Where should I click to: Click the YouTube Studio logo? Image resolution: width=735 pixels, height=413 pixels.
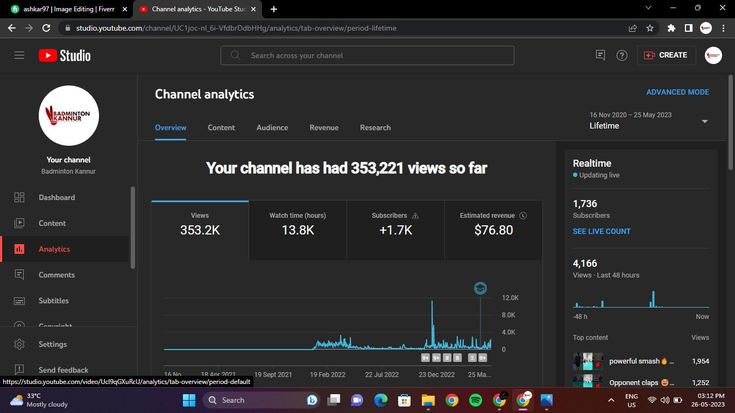coord(65,55)
